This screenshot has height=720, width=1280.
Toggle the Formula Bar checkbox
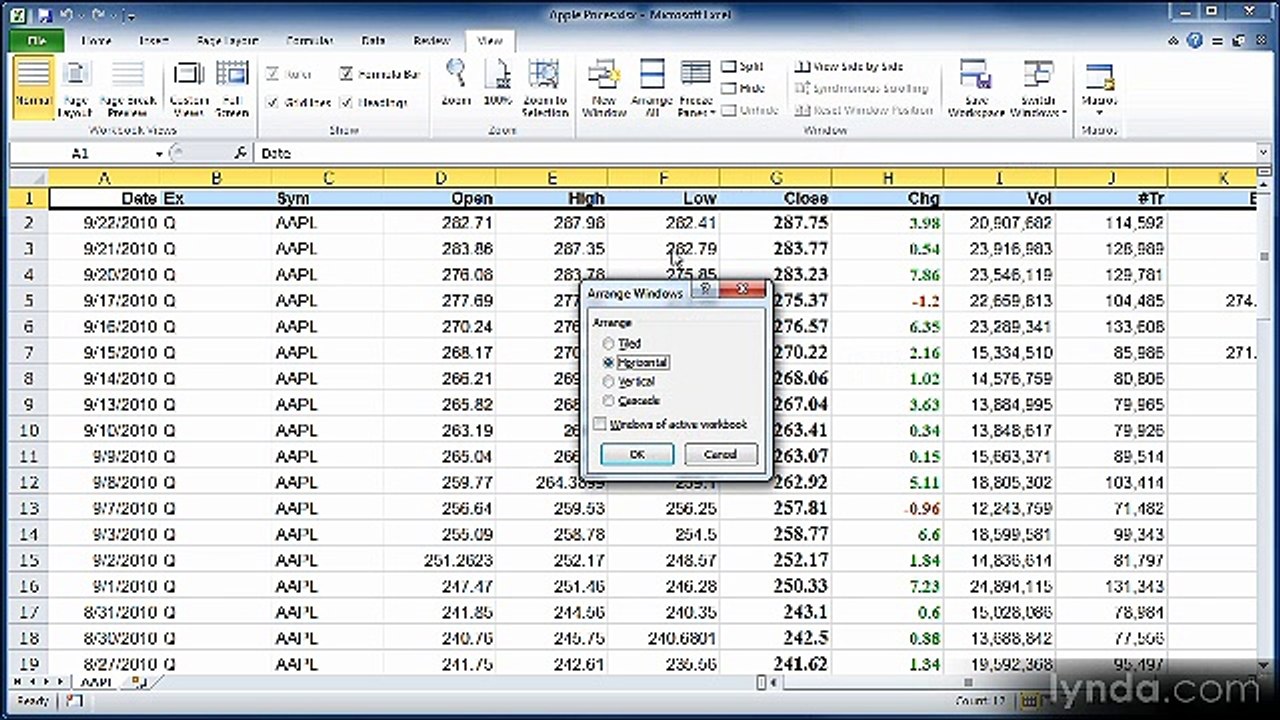pos(379,74)
